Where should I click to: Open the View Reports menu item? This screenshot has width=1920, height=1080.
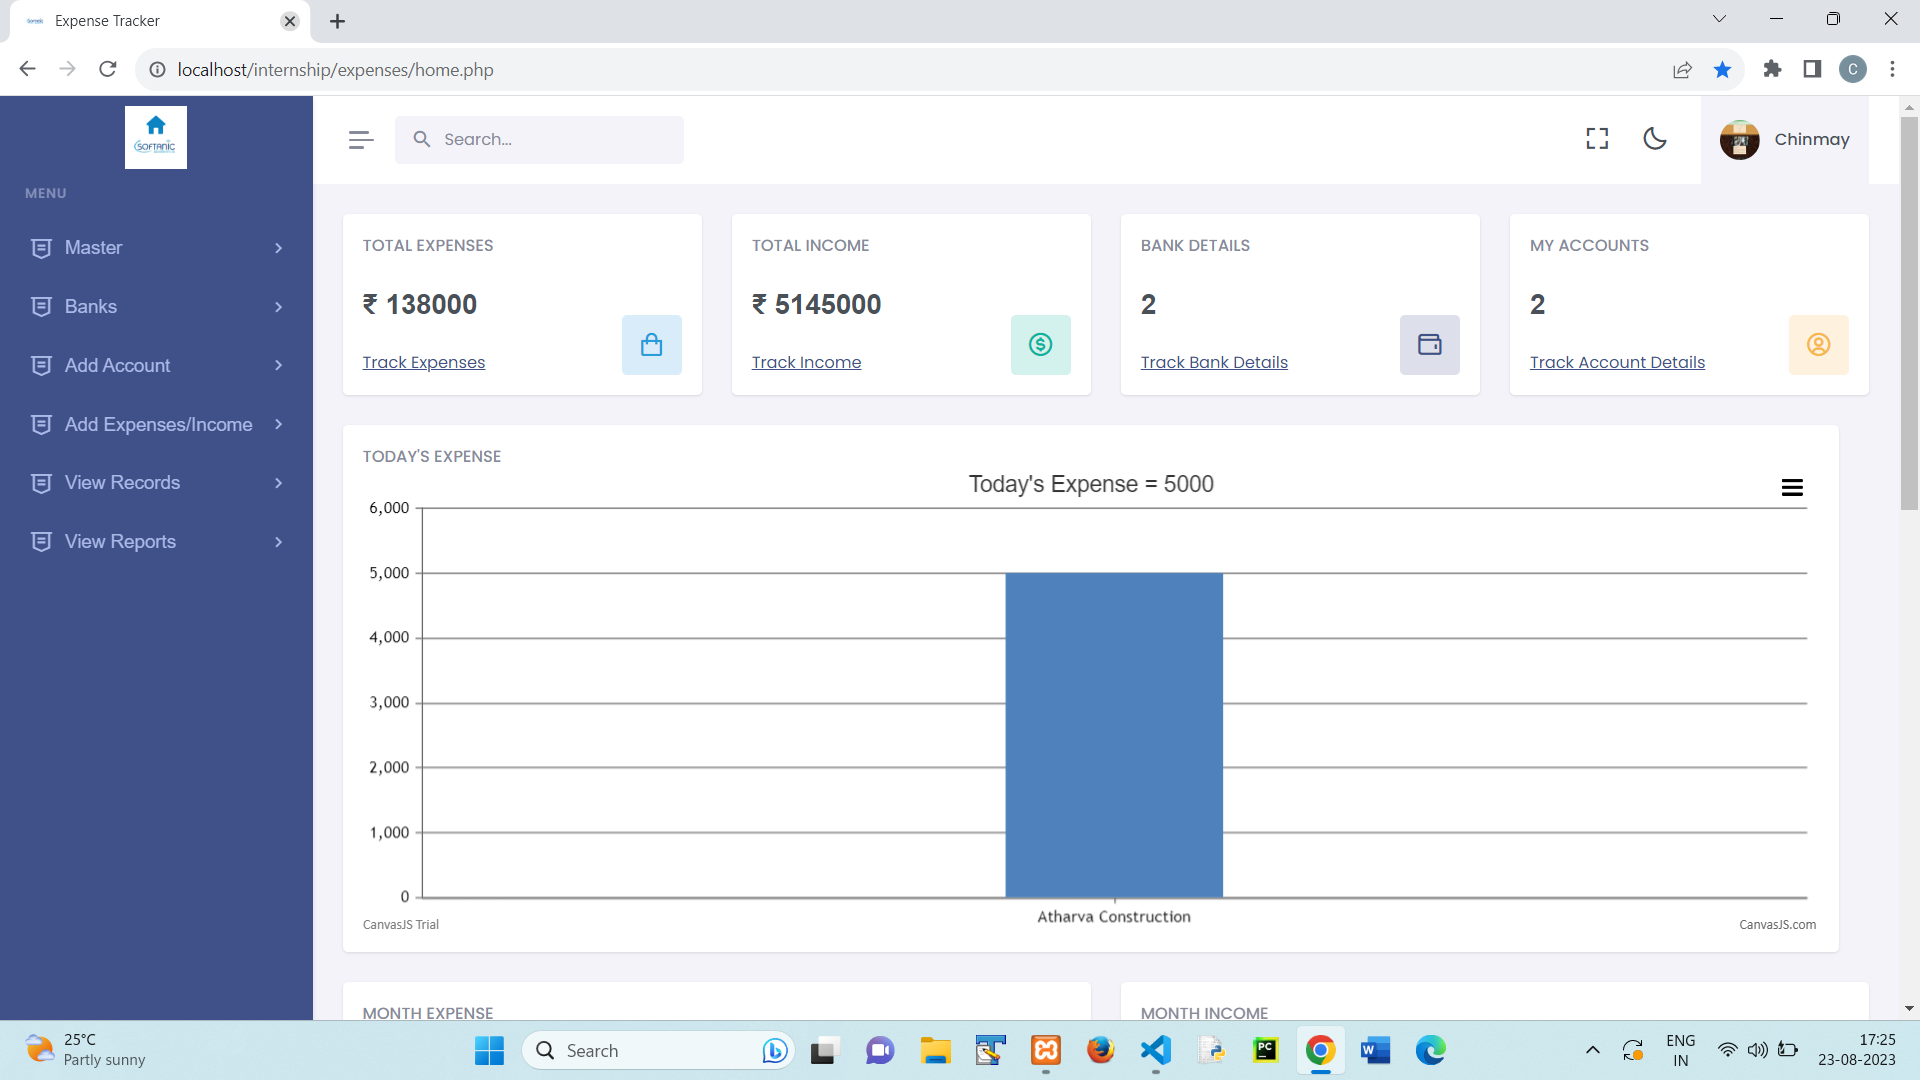[x=156, y=542]
